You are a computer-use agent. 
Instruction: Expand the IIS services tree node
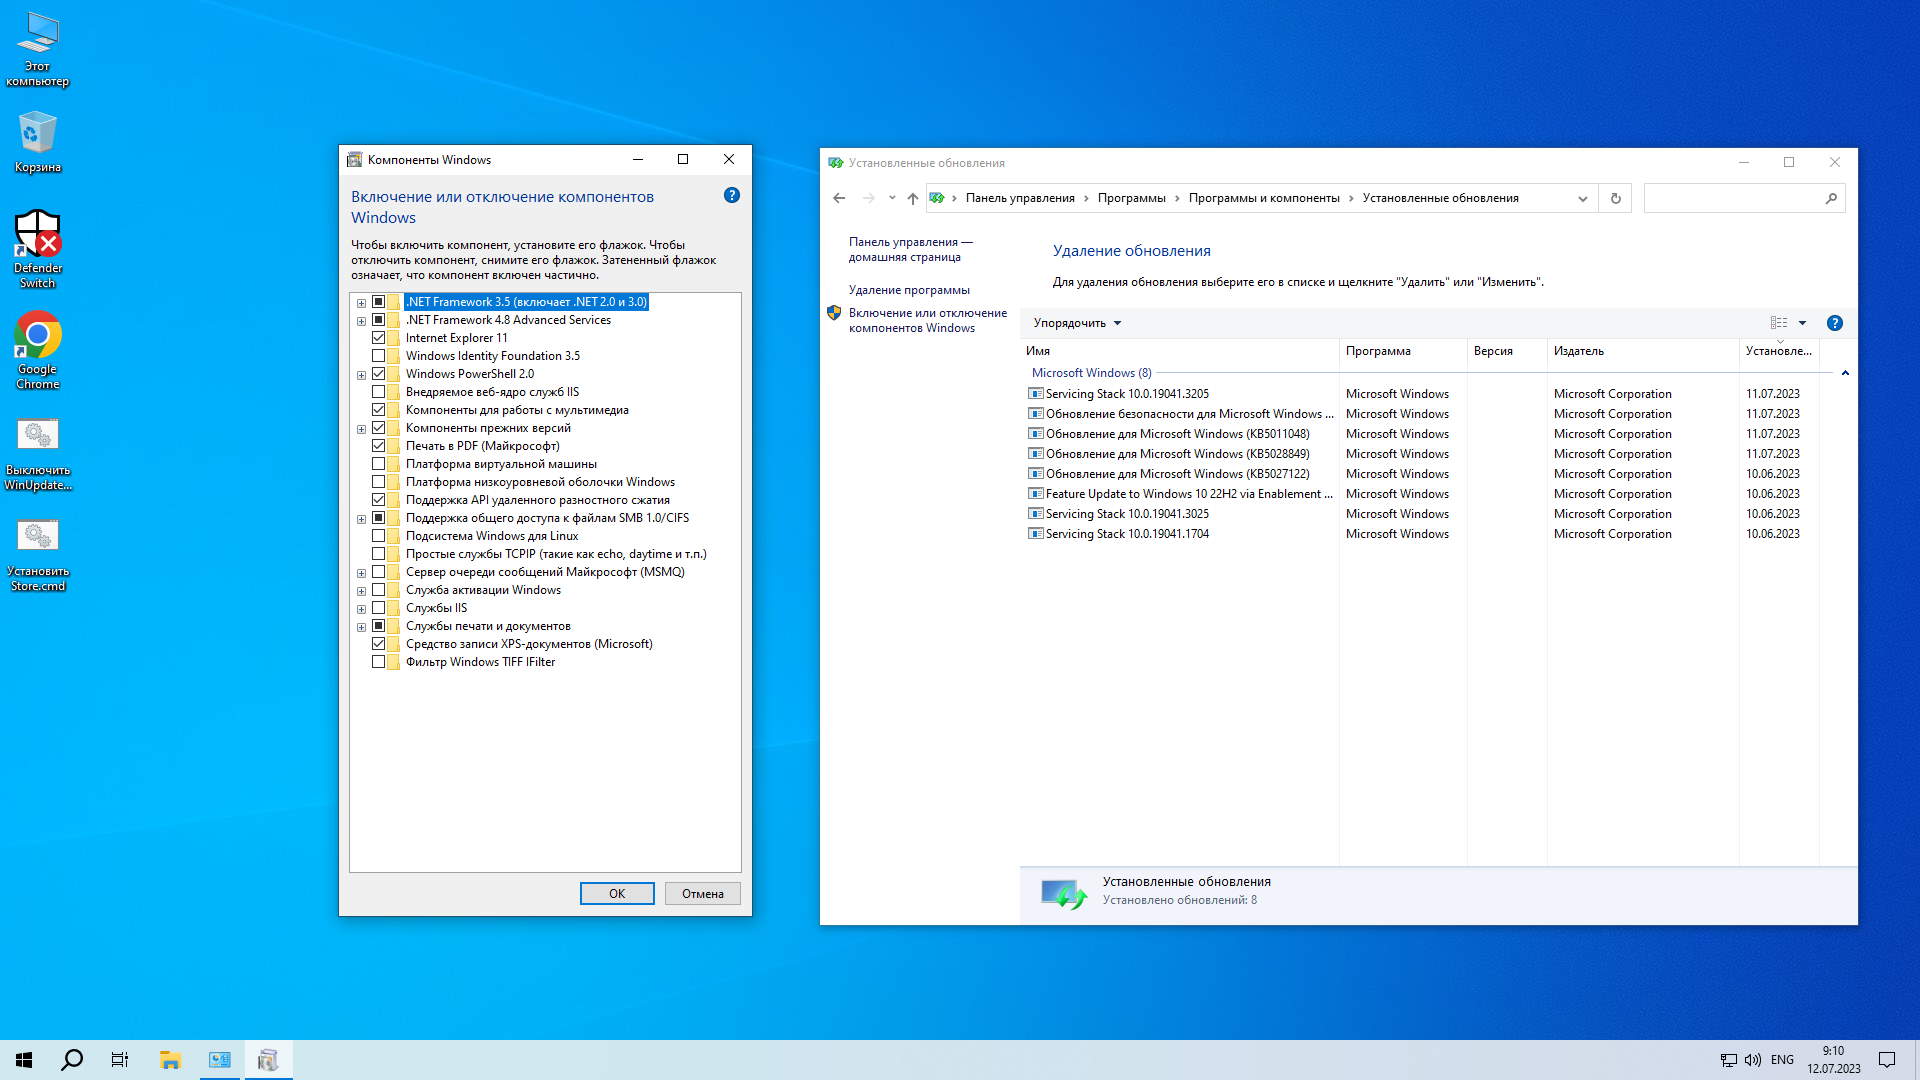(361, 609)
